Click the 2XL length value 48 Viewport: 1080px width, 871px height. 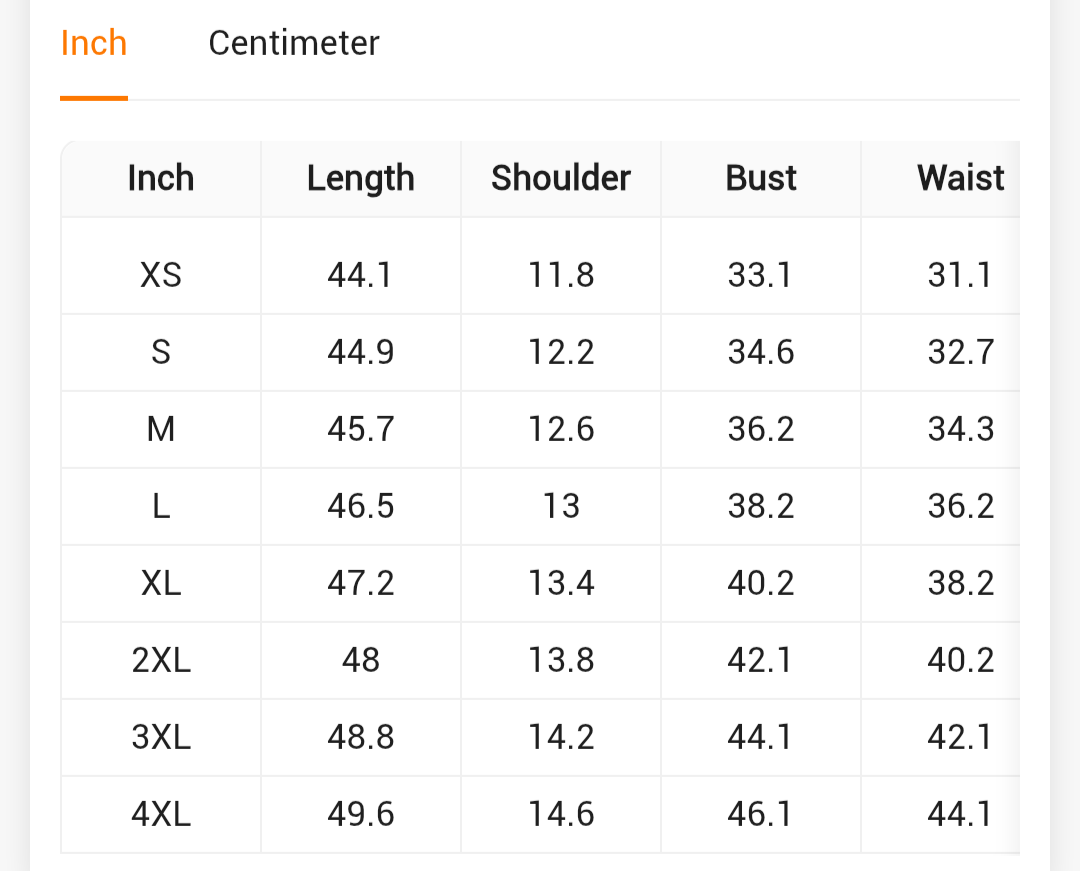coord(360,660)
